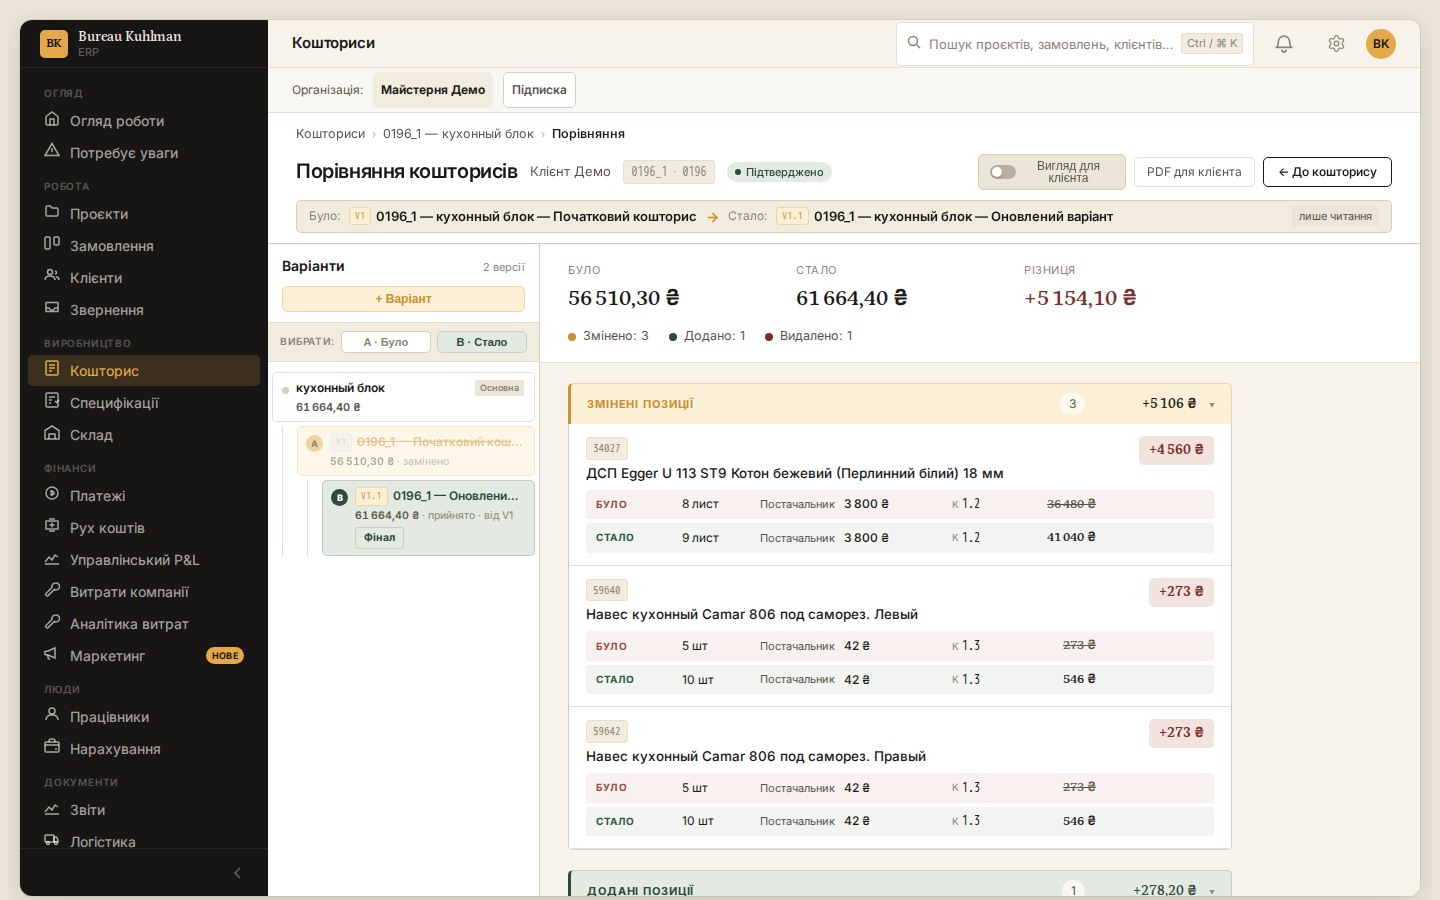The width and height of the screenshot is (1440, 900).
Task: Click PDF для клієнта button
Action: (x=1194, y=172)
